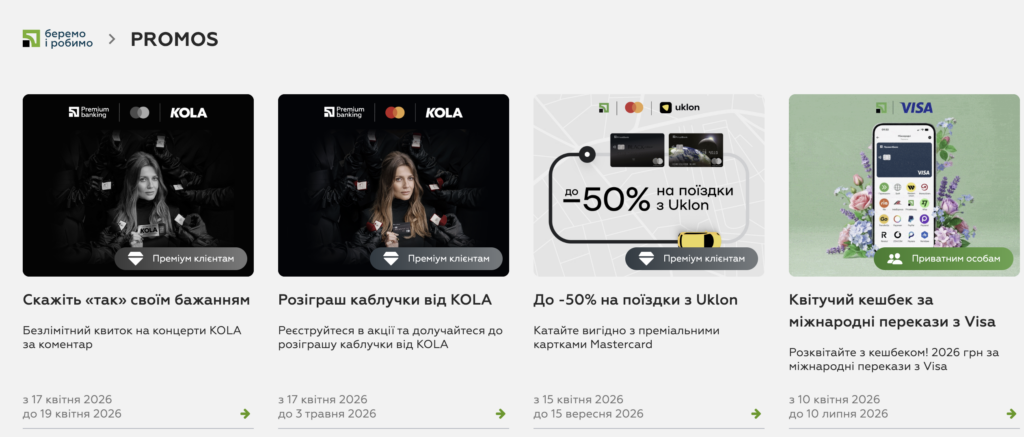Open the green arrow for ring giveaway promo
Viewport: 1024px width, 437px height.
pos(500,413)
